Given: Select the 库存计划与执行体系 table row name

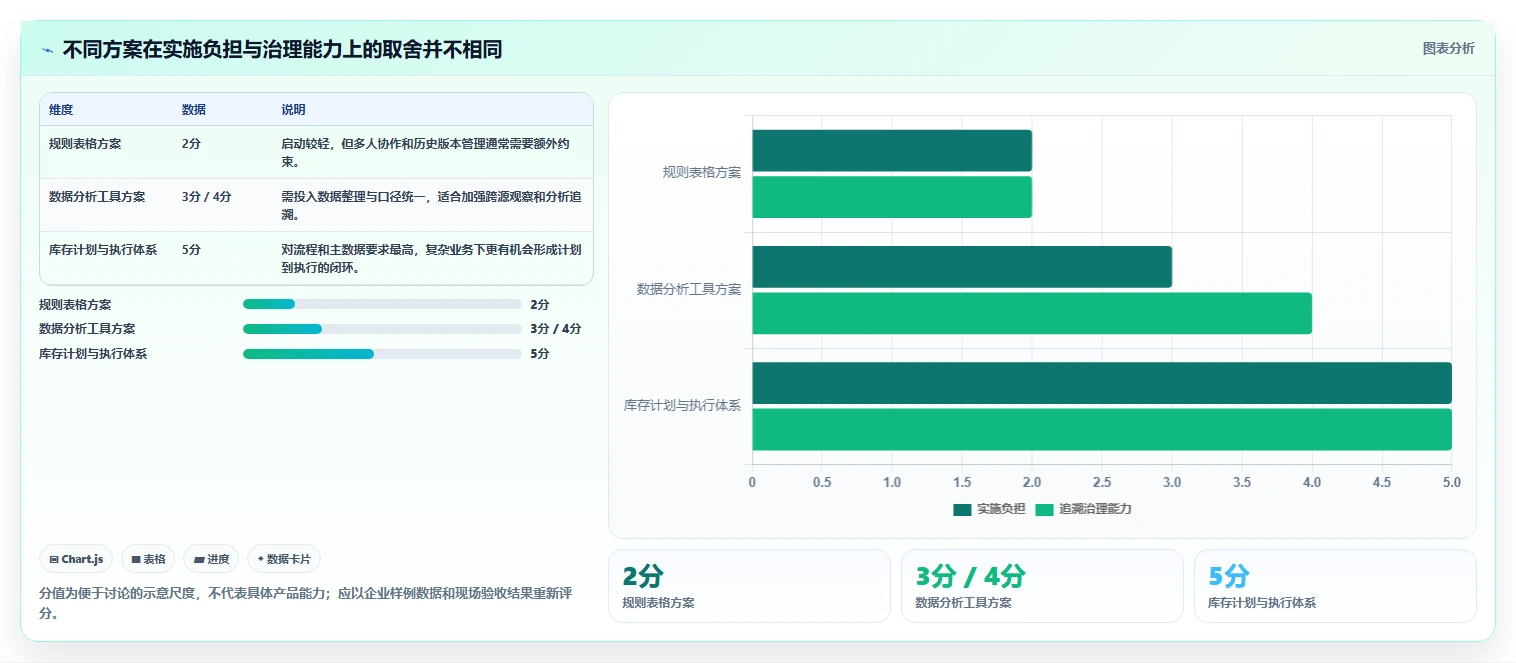Looking at the screenshot, I should [x=103, y=249].
